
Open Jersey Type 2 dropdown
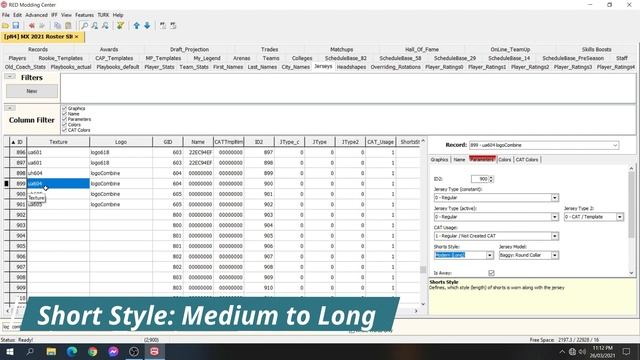[x=620, y=217]
